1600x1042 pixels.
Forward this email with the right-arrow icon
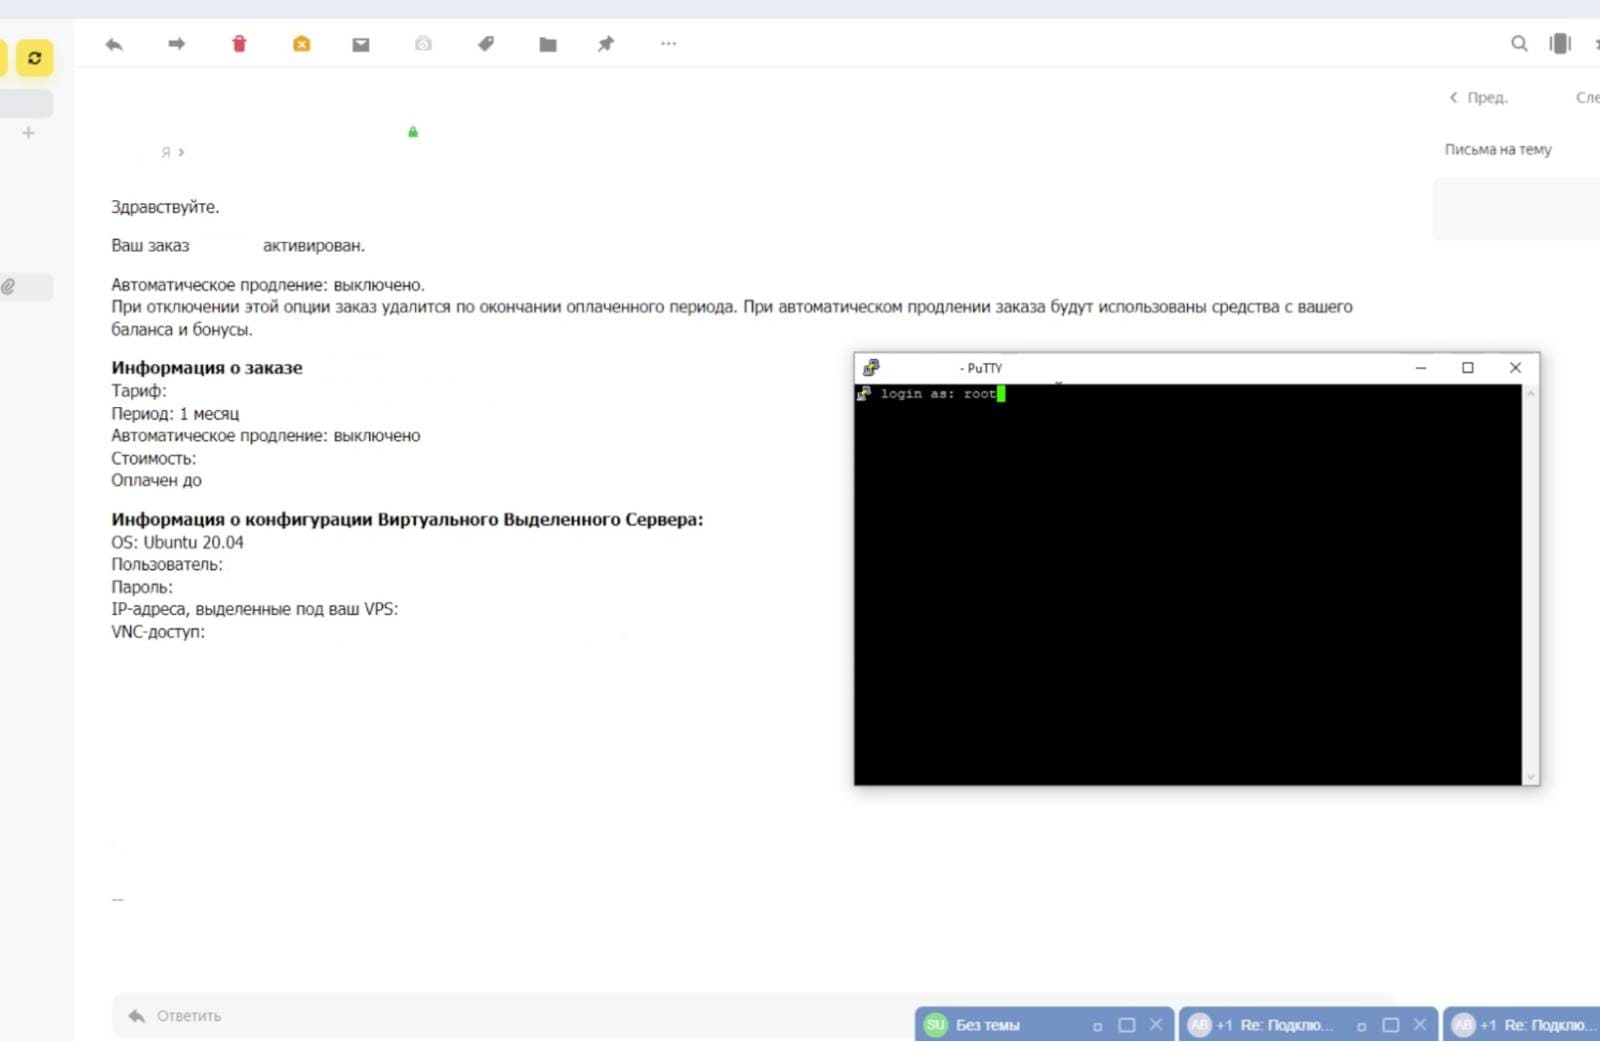tap(177, 44)
